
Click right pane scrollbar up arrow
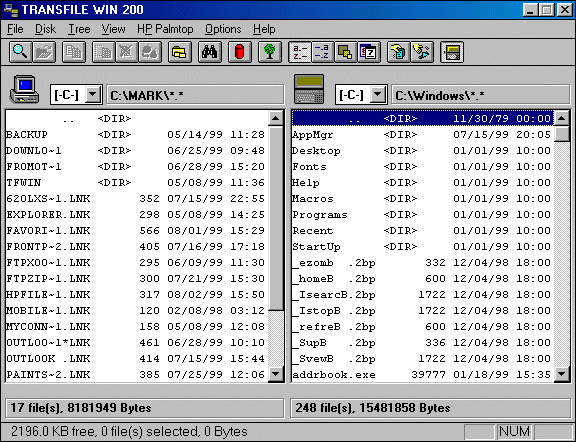(x=562, y=118)
